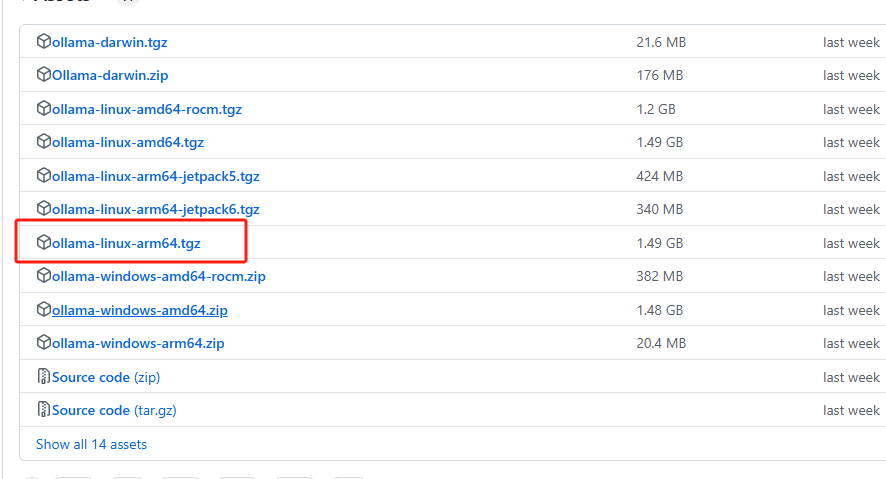
Task: Download ollama-darwin.tgz
Action: pos(110,42)
